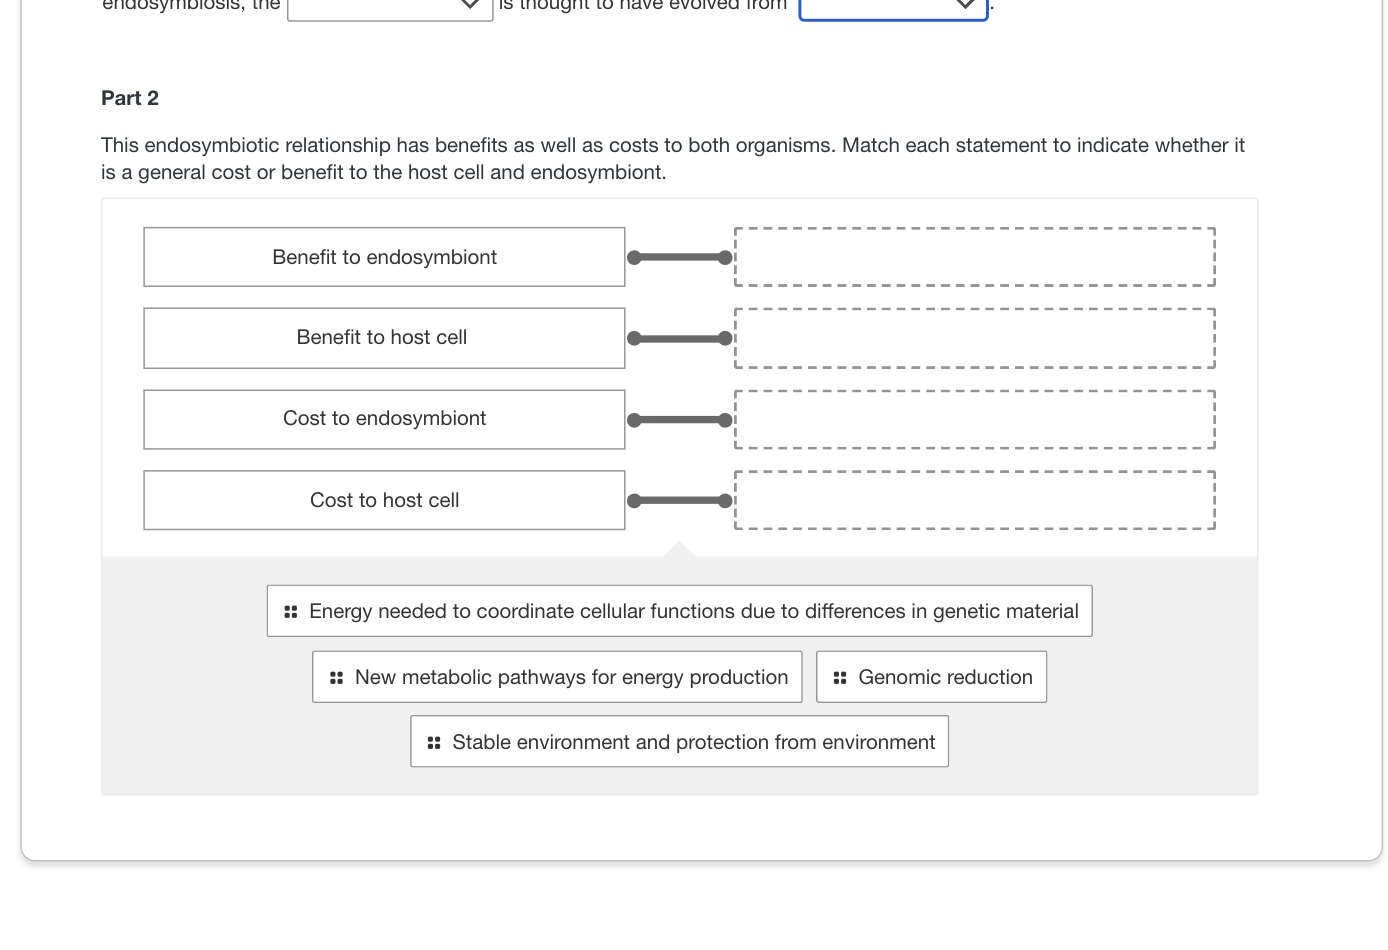
Task: Click the dashed answer slot for Cost to host cell
Action: pos(974,499)
